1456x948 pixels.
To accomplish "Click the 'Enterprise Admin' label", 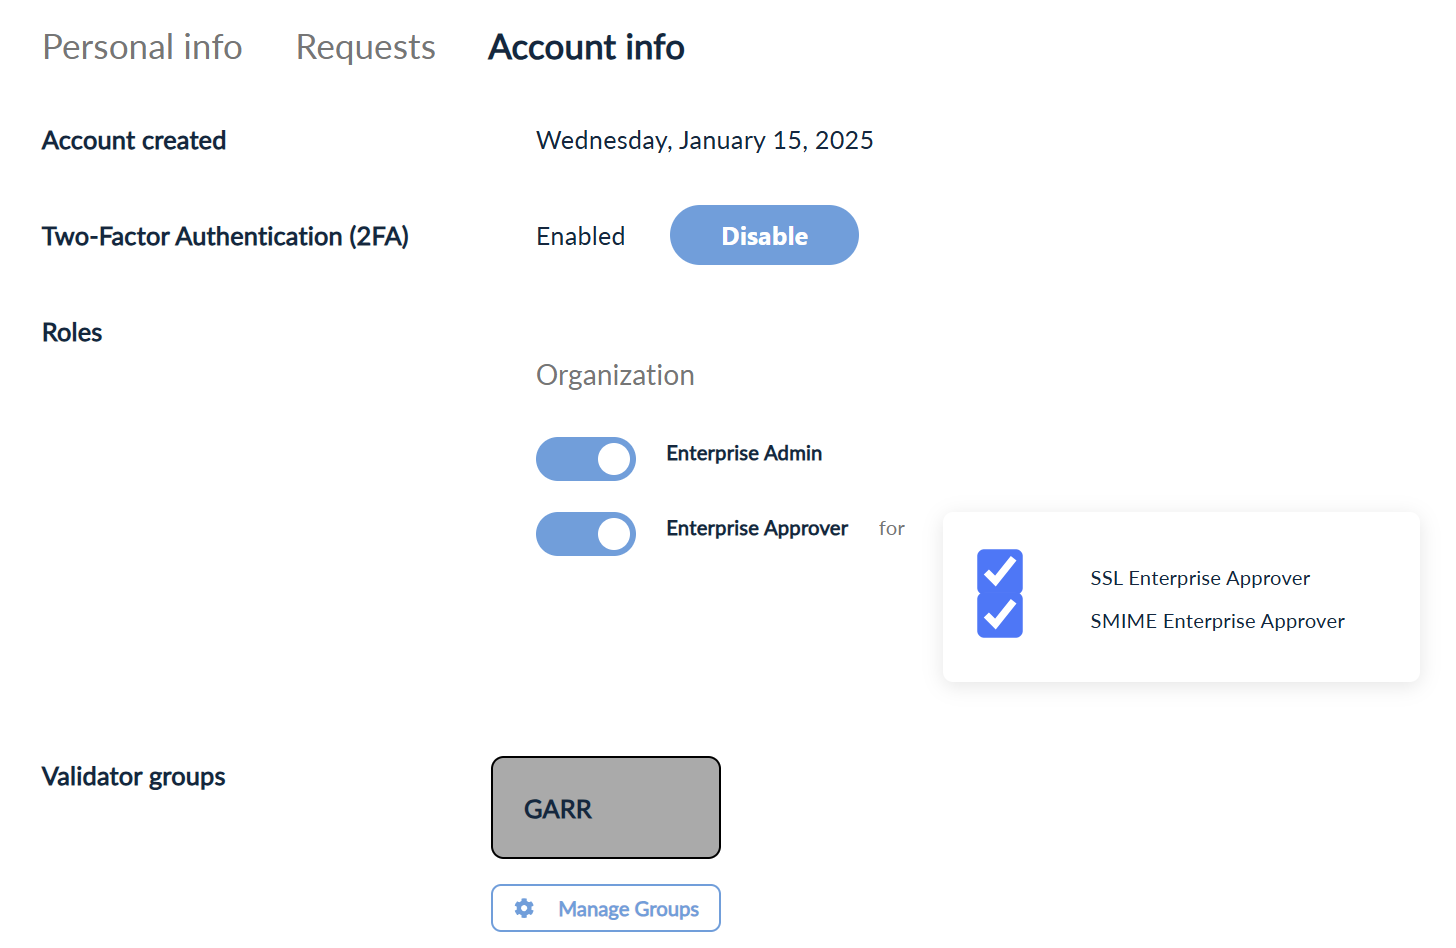I will 744,453.
